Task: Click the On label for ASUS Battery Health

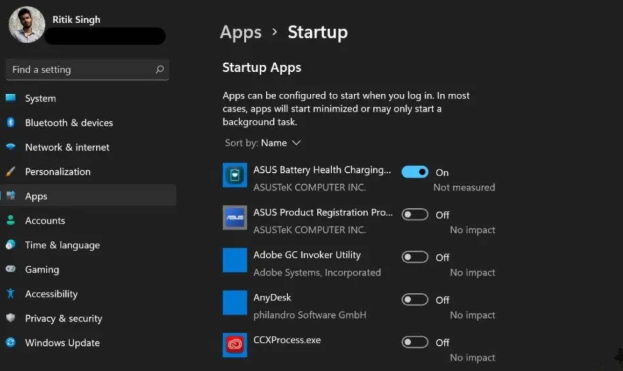Action: 442,172
